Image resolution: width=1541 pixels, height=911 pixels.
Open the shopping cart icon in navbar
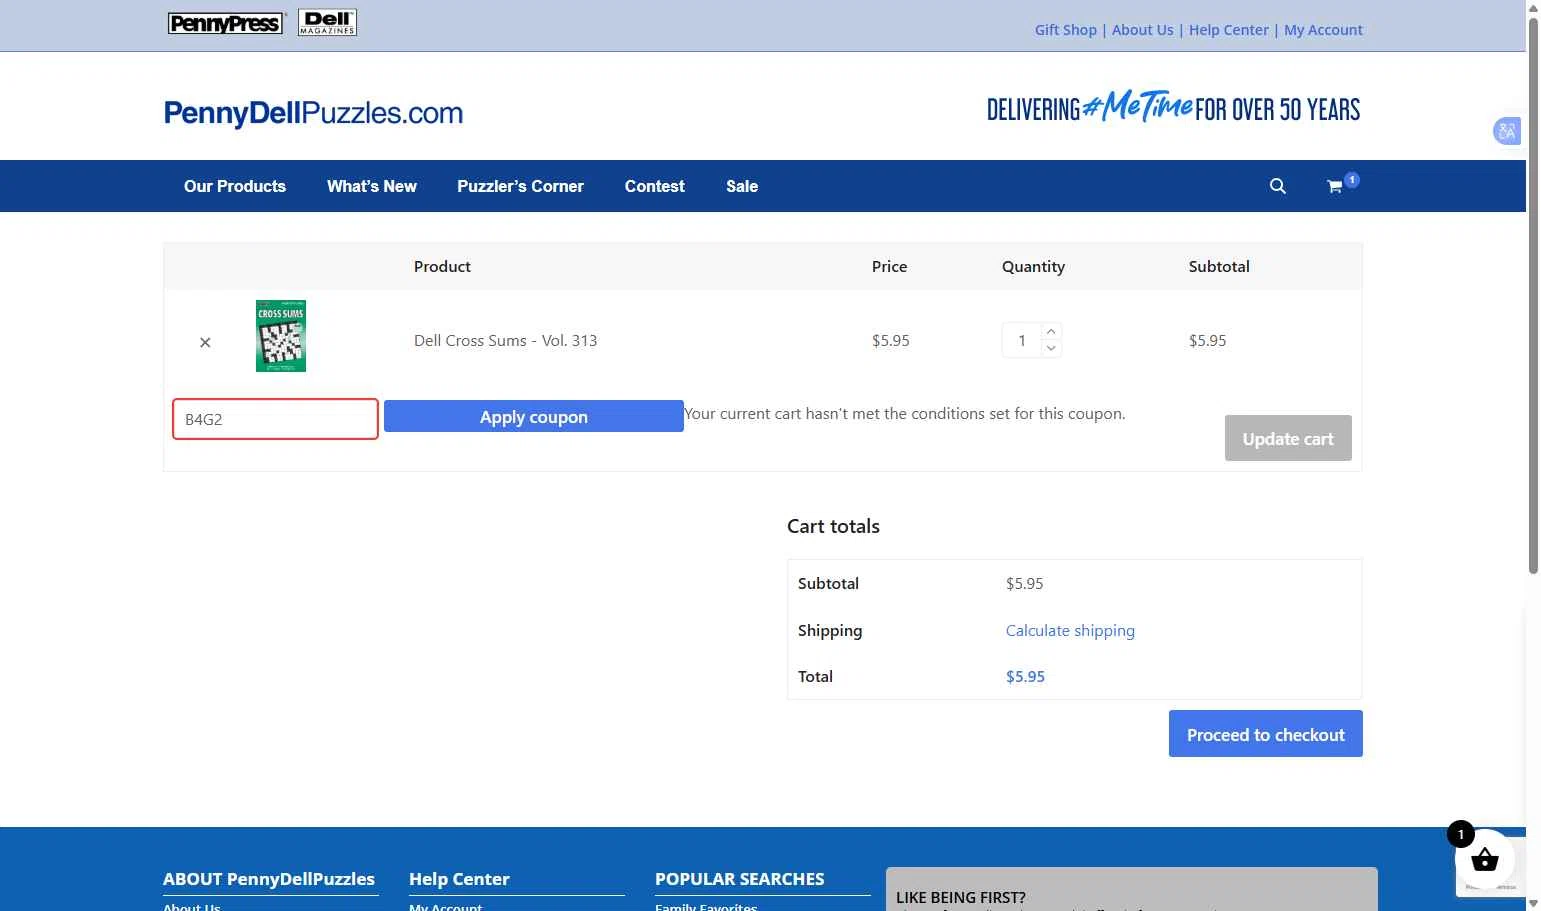click(1334, 186)
